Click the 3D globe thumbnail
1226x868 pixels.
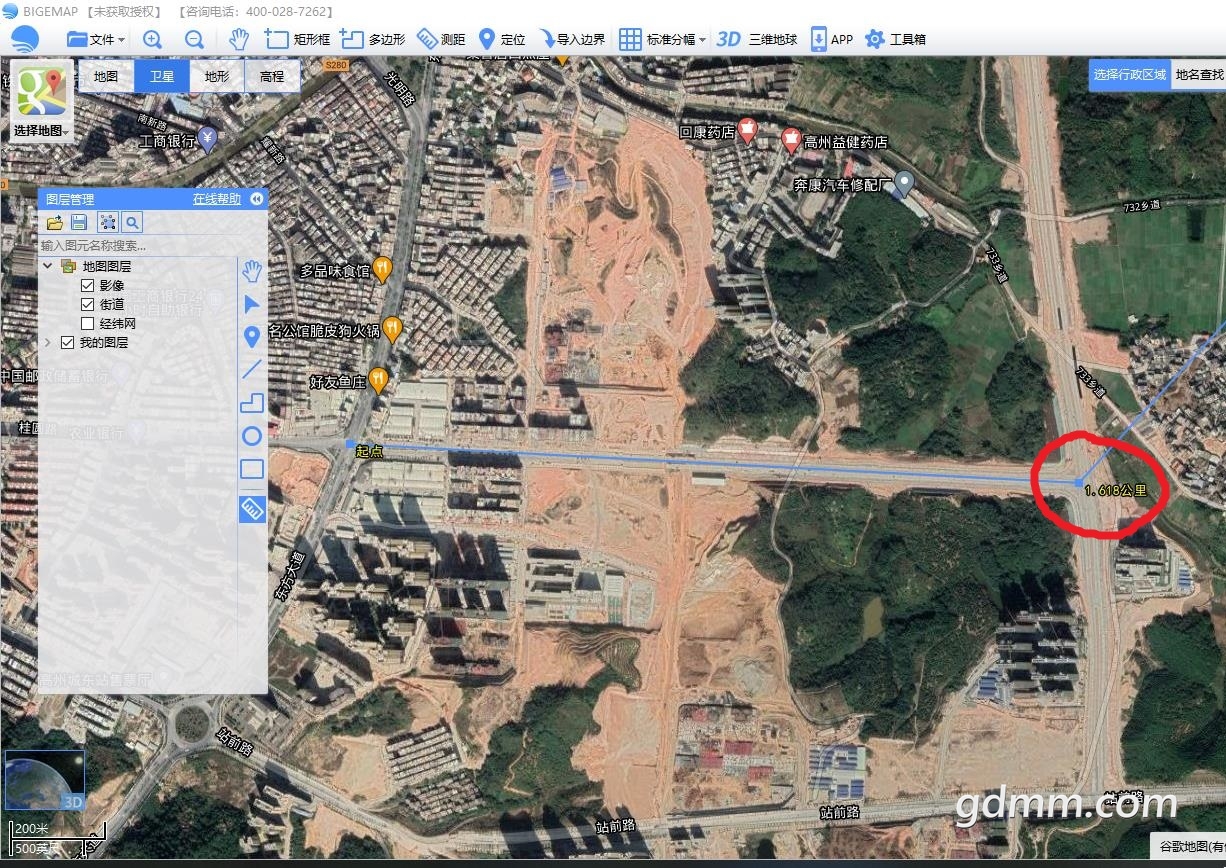[45, 780]
